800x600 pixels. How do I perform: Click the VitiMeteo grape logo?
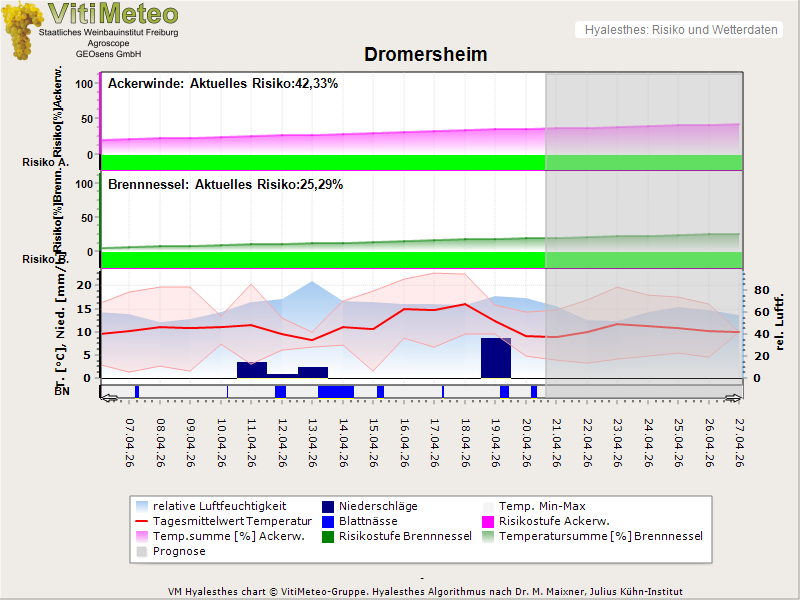point(22,30)
